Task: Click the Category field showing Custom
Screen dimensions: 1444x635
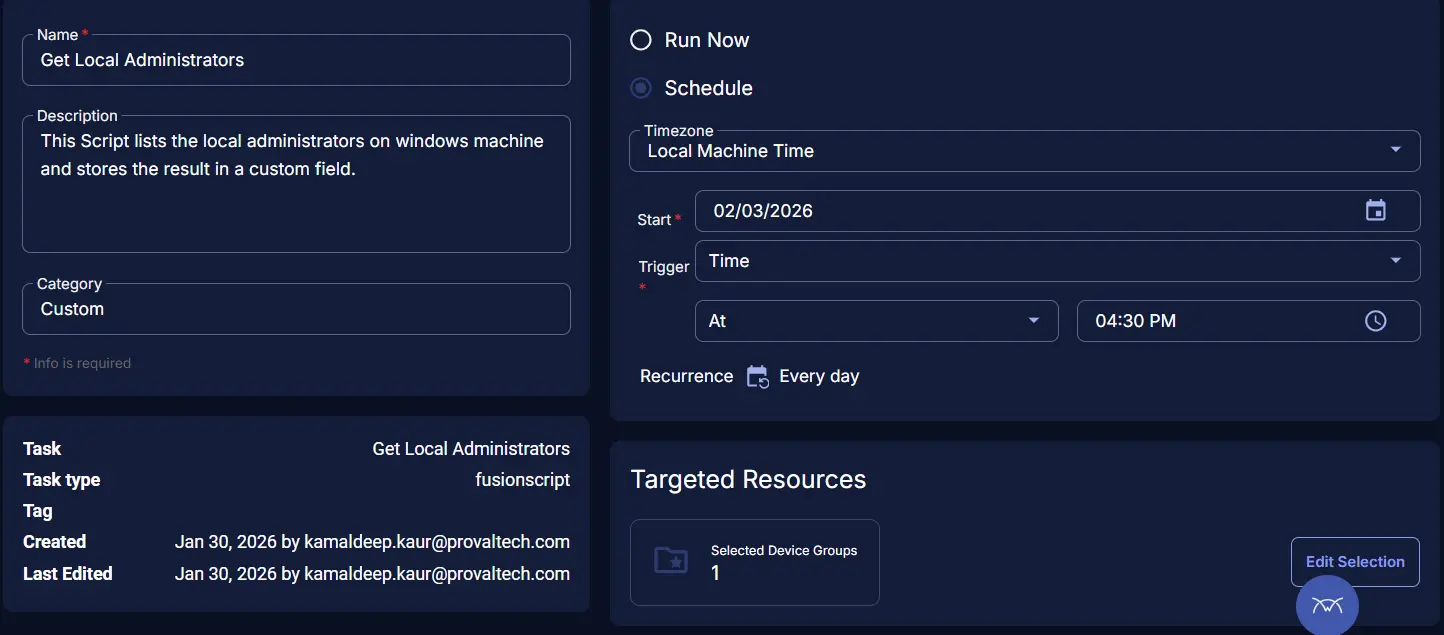Action: [296, 309]
